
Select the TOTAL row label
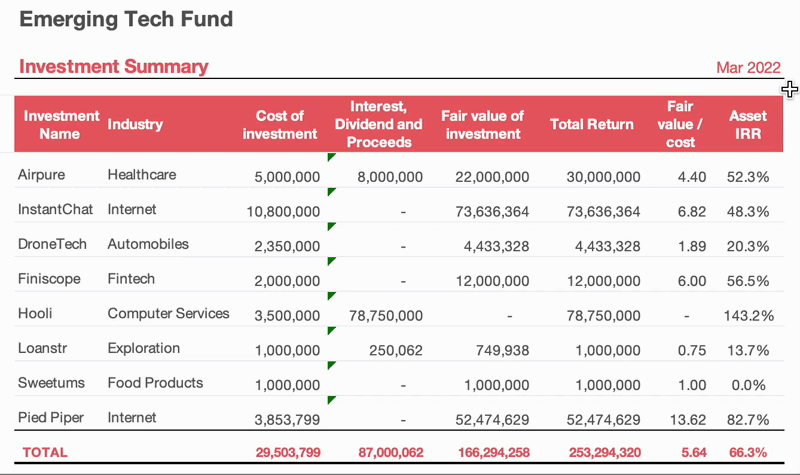pos(45,452)
